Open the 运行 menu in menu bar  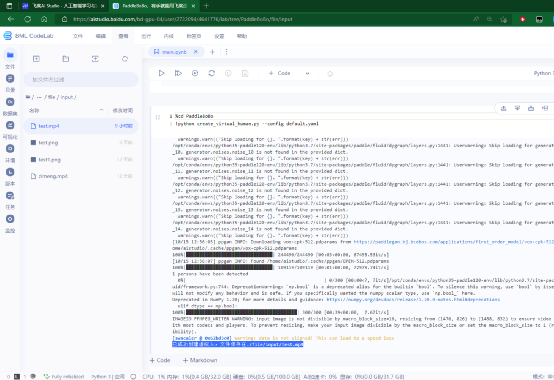point(146,36)
